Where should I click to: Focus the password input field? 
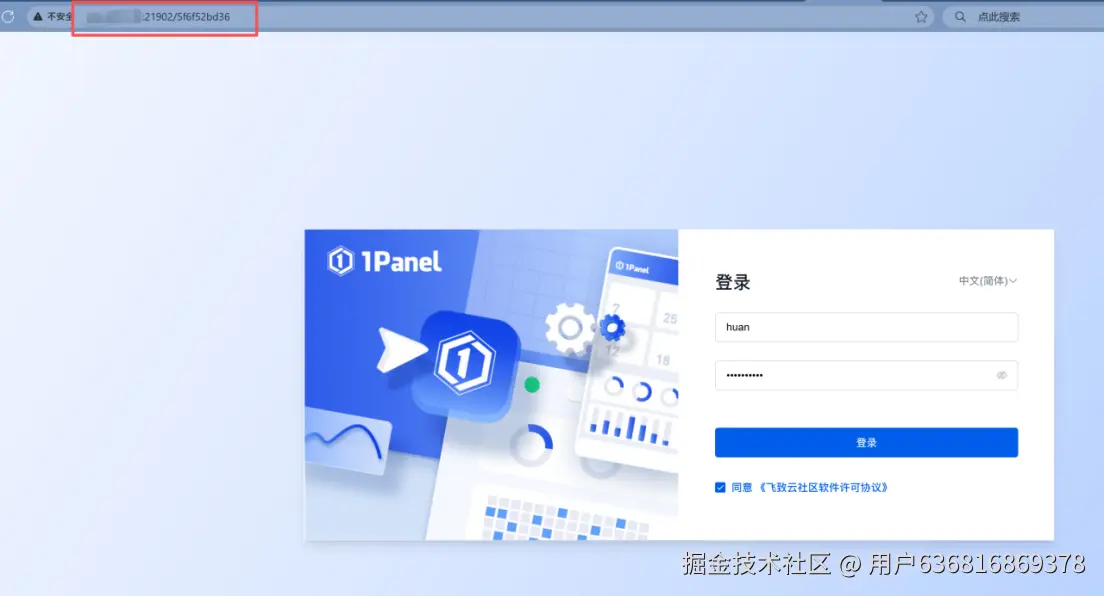click(866, 375)
